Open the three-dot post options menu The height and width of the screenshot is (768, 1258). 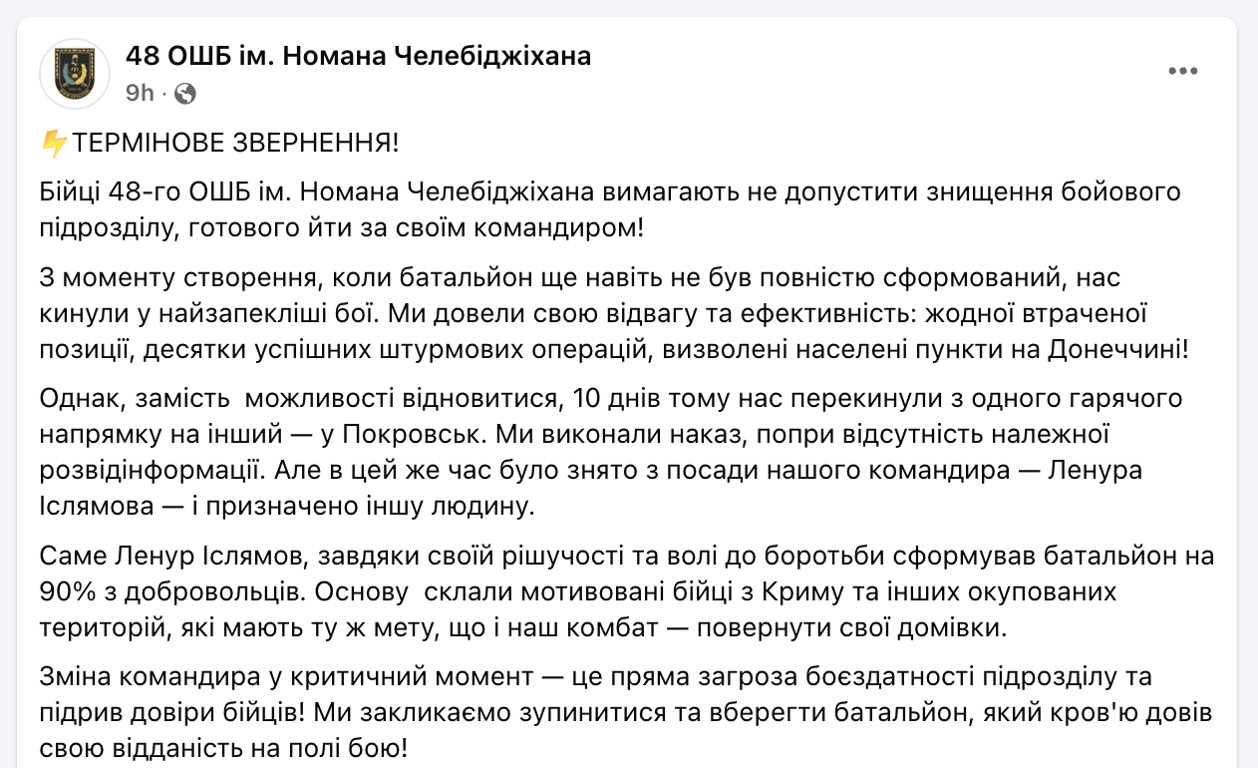point(1183,71)
